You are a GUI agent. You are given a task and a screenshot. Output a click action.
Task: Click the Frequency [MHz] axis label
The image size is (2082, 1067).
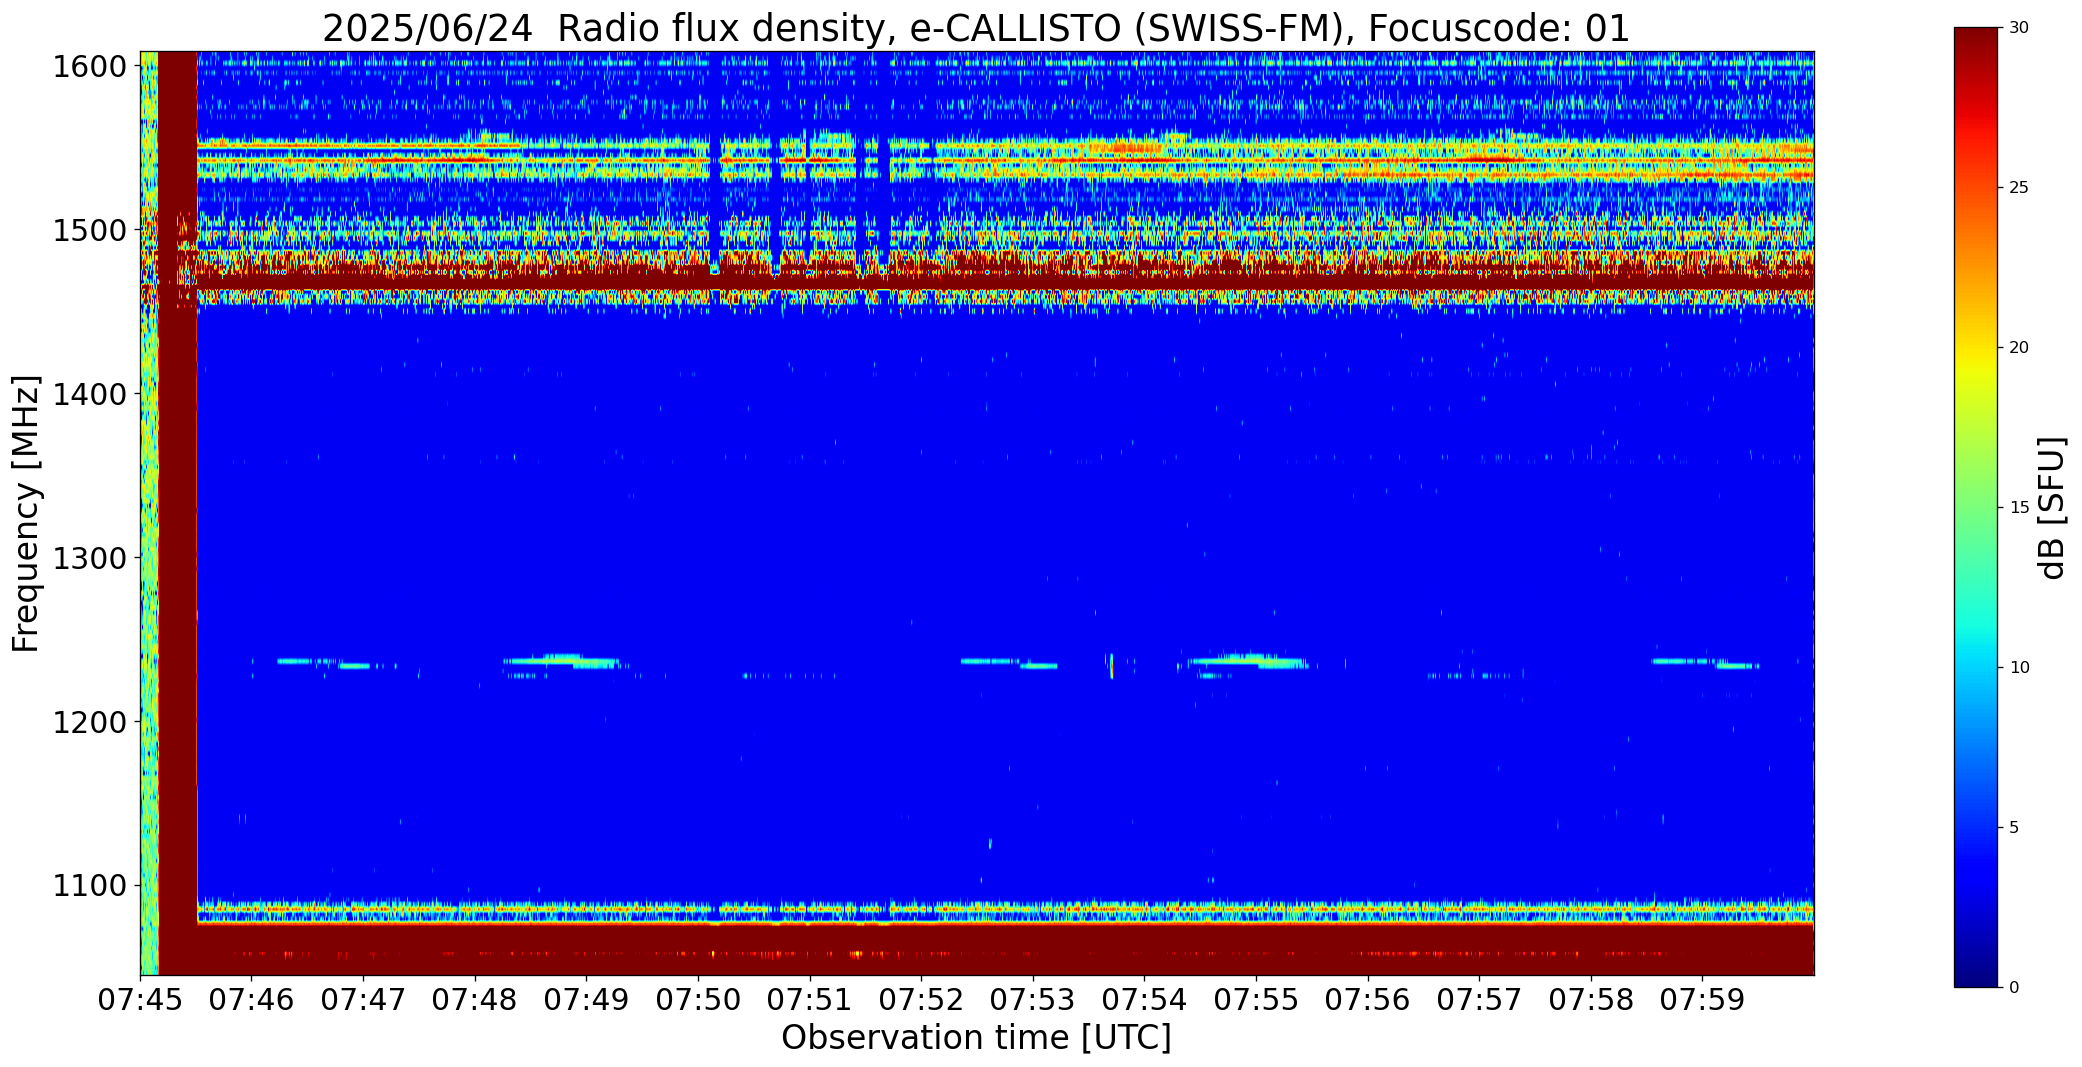coord(27,513)
